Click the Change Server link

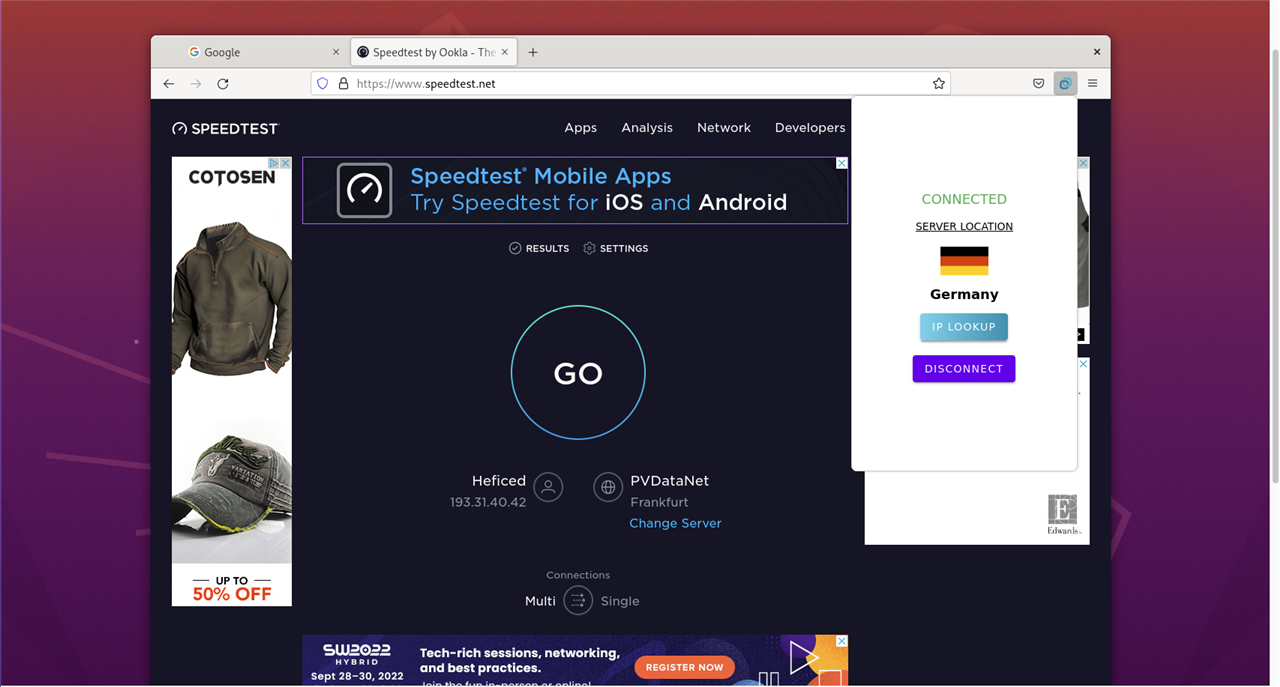(x=675, y=523)
